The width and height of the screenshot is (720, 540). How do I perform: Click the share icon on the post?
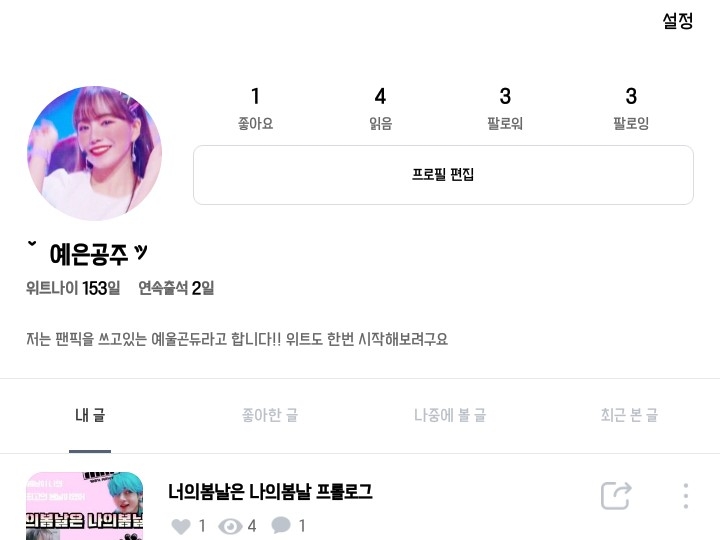616,496
